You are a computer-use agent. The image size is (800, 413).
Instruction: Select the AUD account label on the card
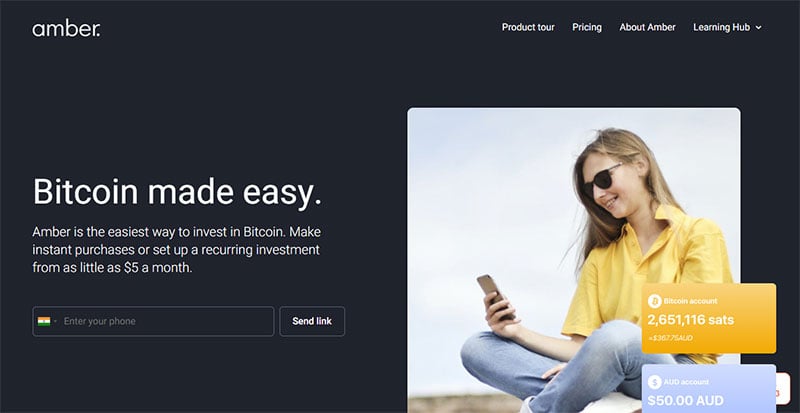686,382
